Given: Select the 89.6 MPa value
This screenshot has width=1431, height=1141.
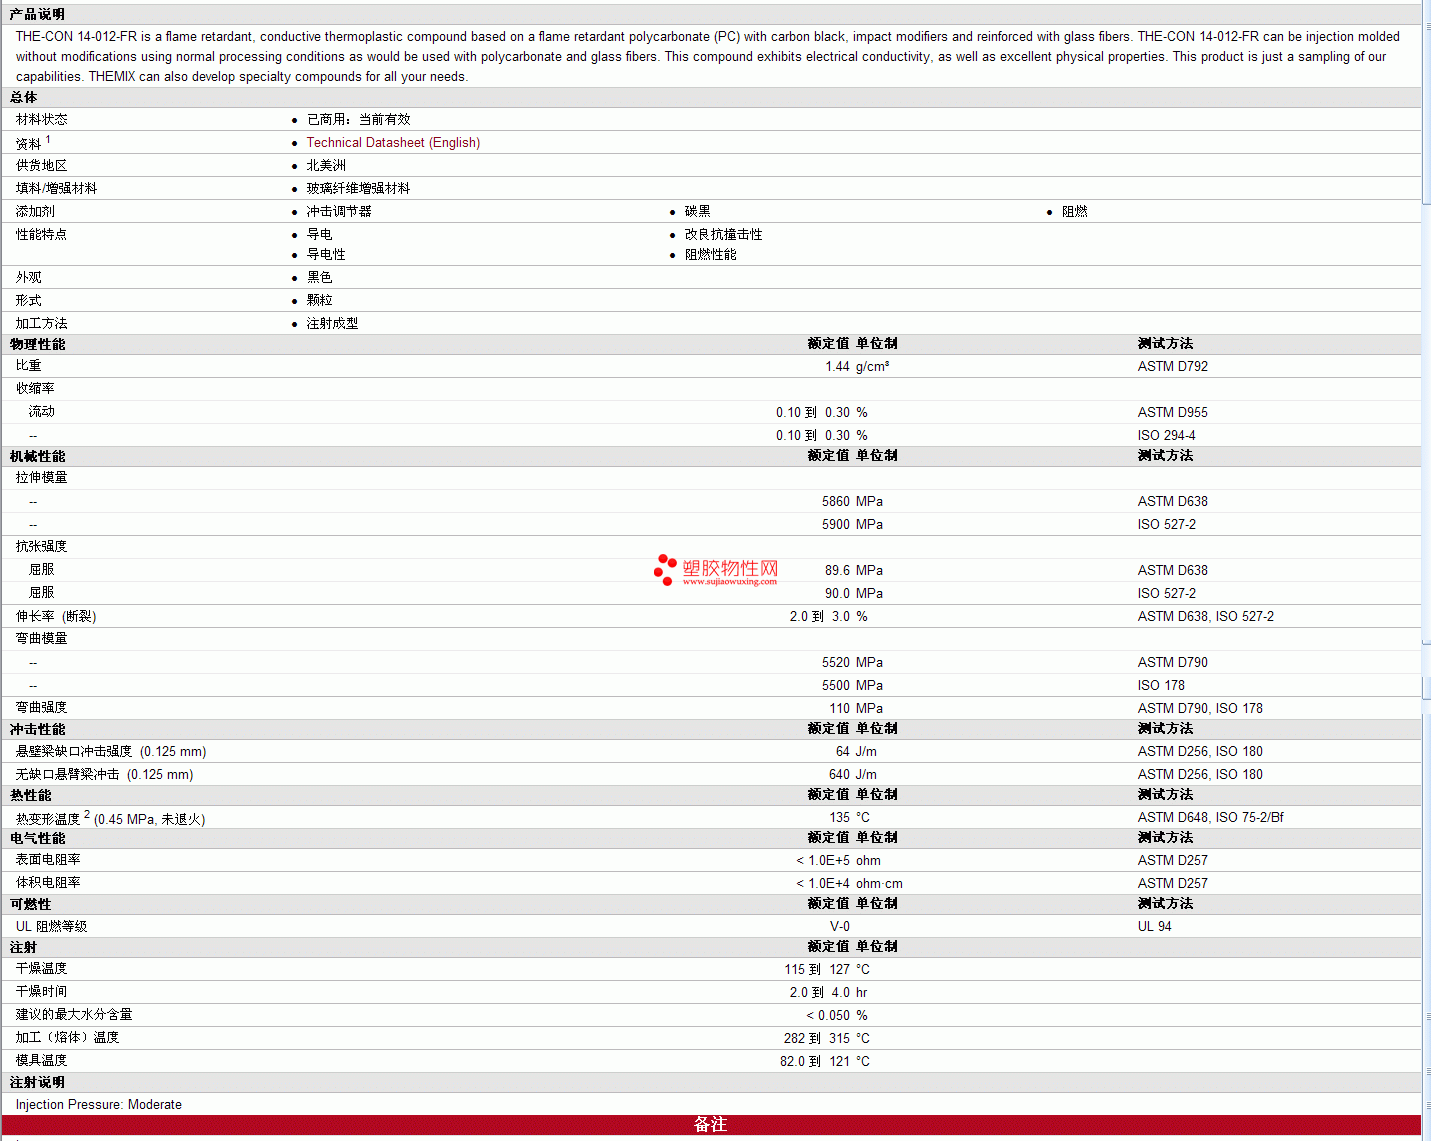Looking at the screenshot, I should coord(854,570).
